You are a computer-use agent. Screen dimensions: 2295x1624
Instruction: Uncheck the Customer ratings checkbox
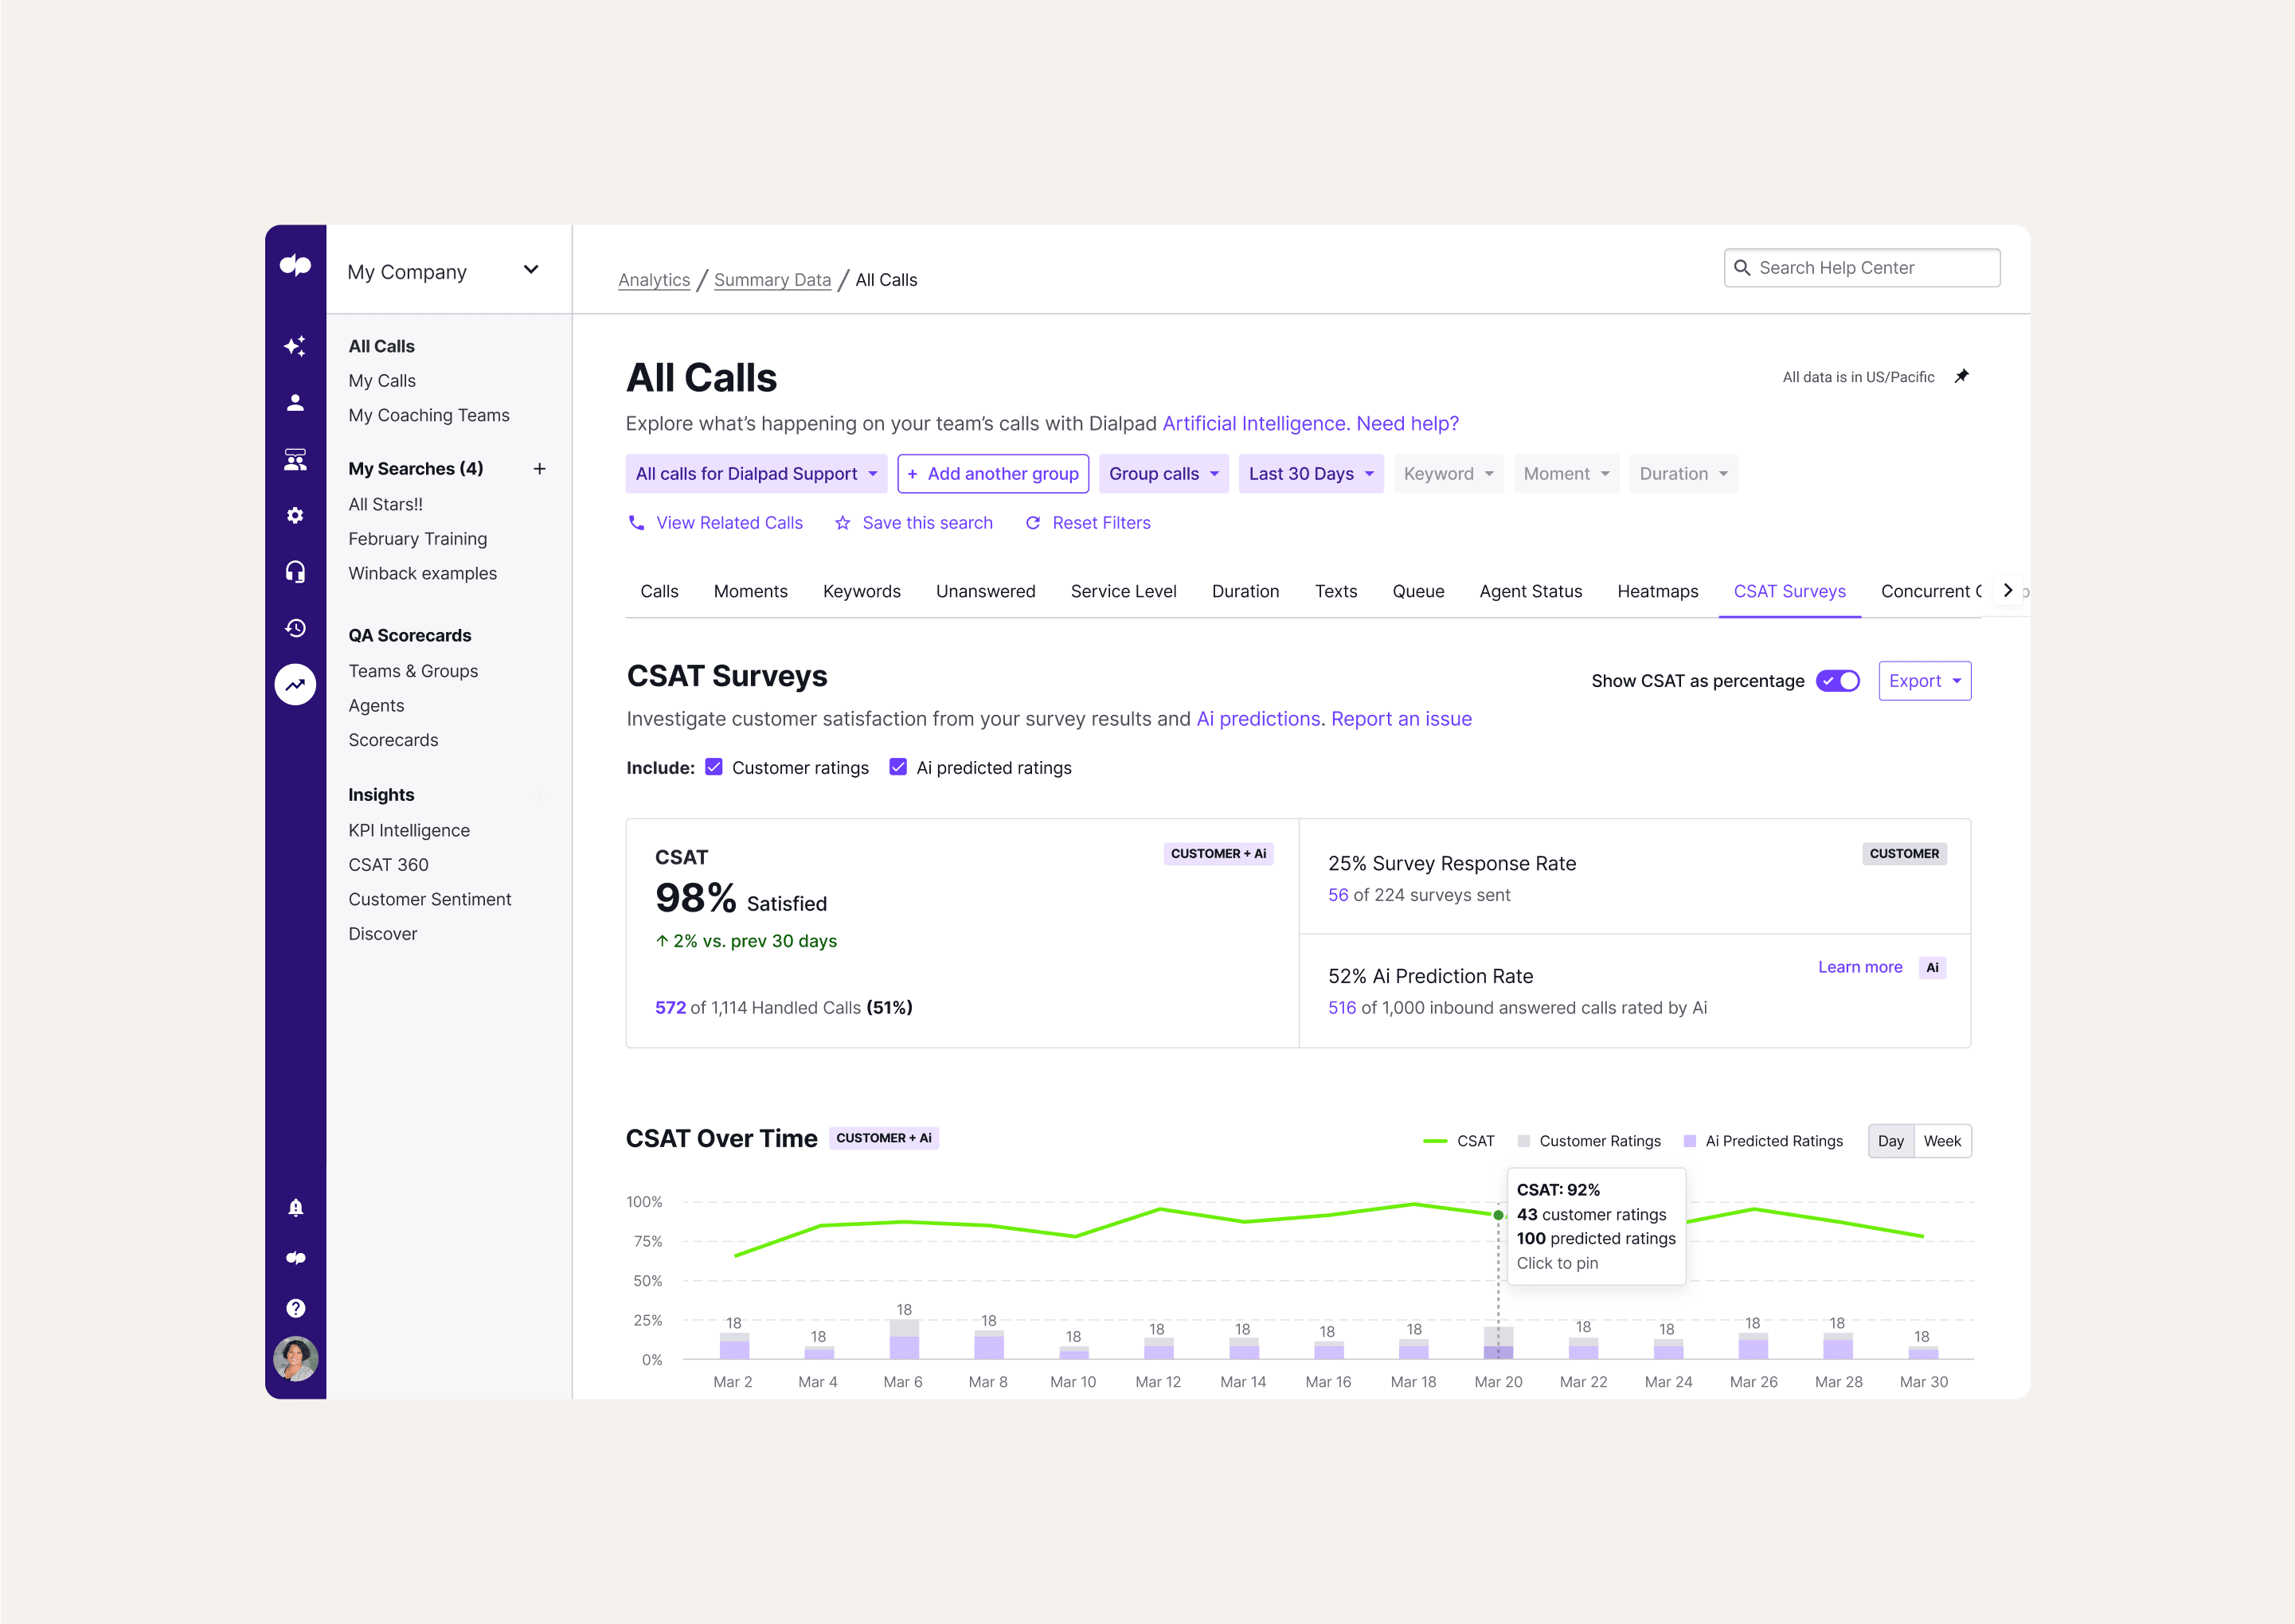click(713, 767)
